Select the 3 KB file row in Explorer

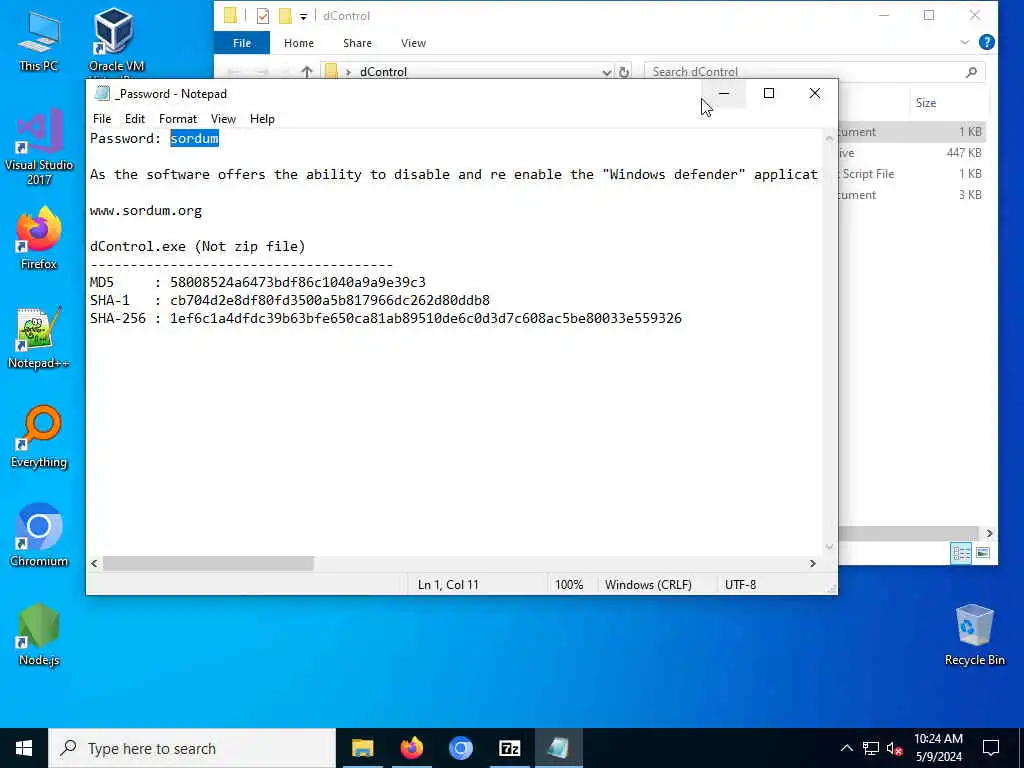tap(912, 195)
